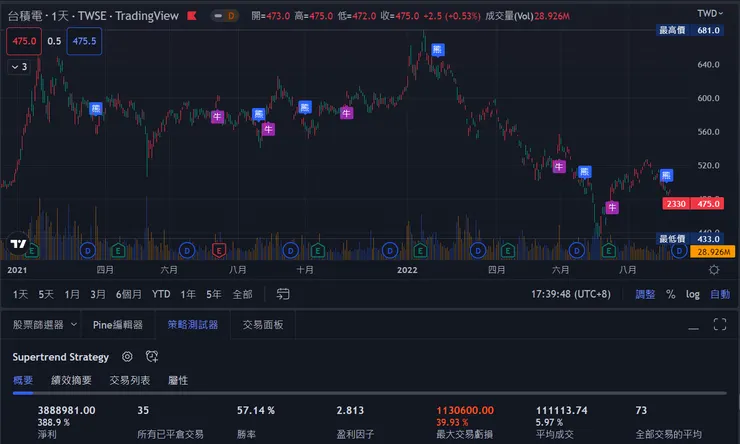Select the 交易列表 sub-tab
The width and height of the screenshot is (740, 444).
point(130,380)
